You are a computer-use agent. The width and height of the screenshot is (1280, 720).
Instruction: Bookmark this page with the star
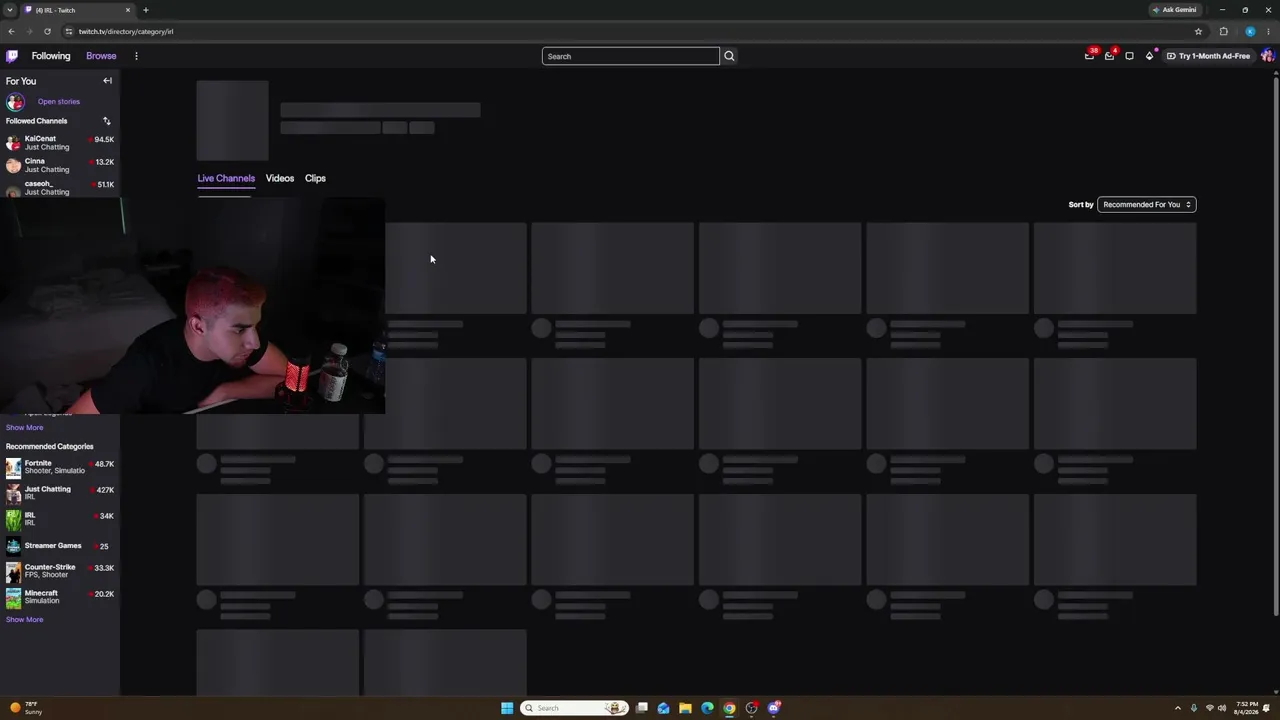(1198, 31)
